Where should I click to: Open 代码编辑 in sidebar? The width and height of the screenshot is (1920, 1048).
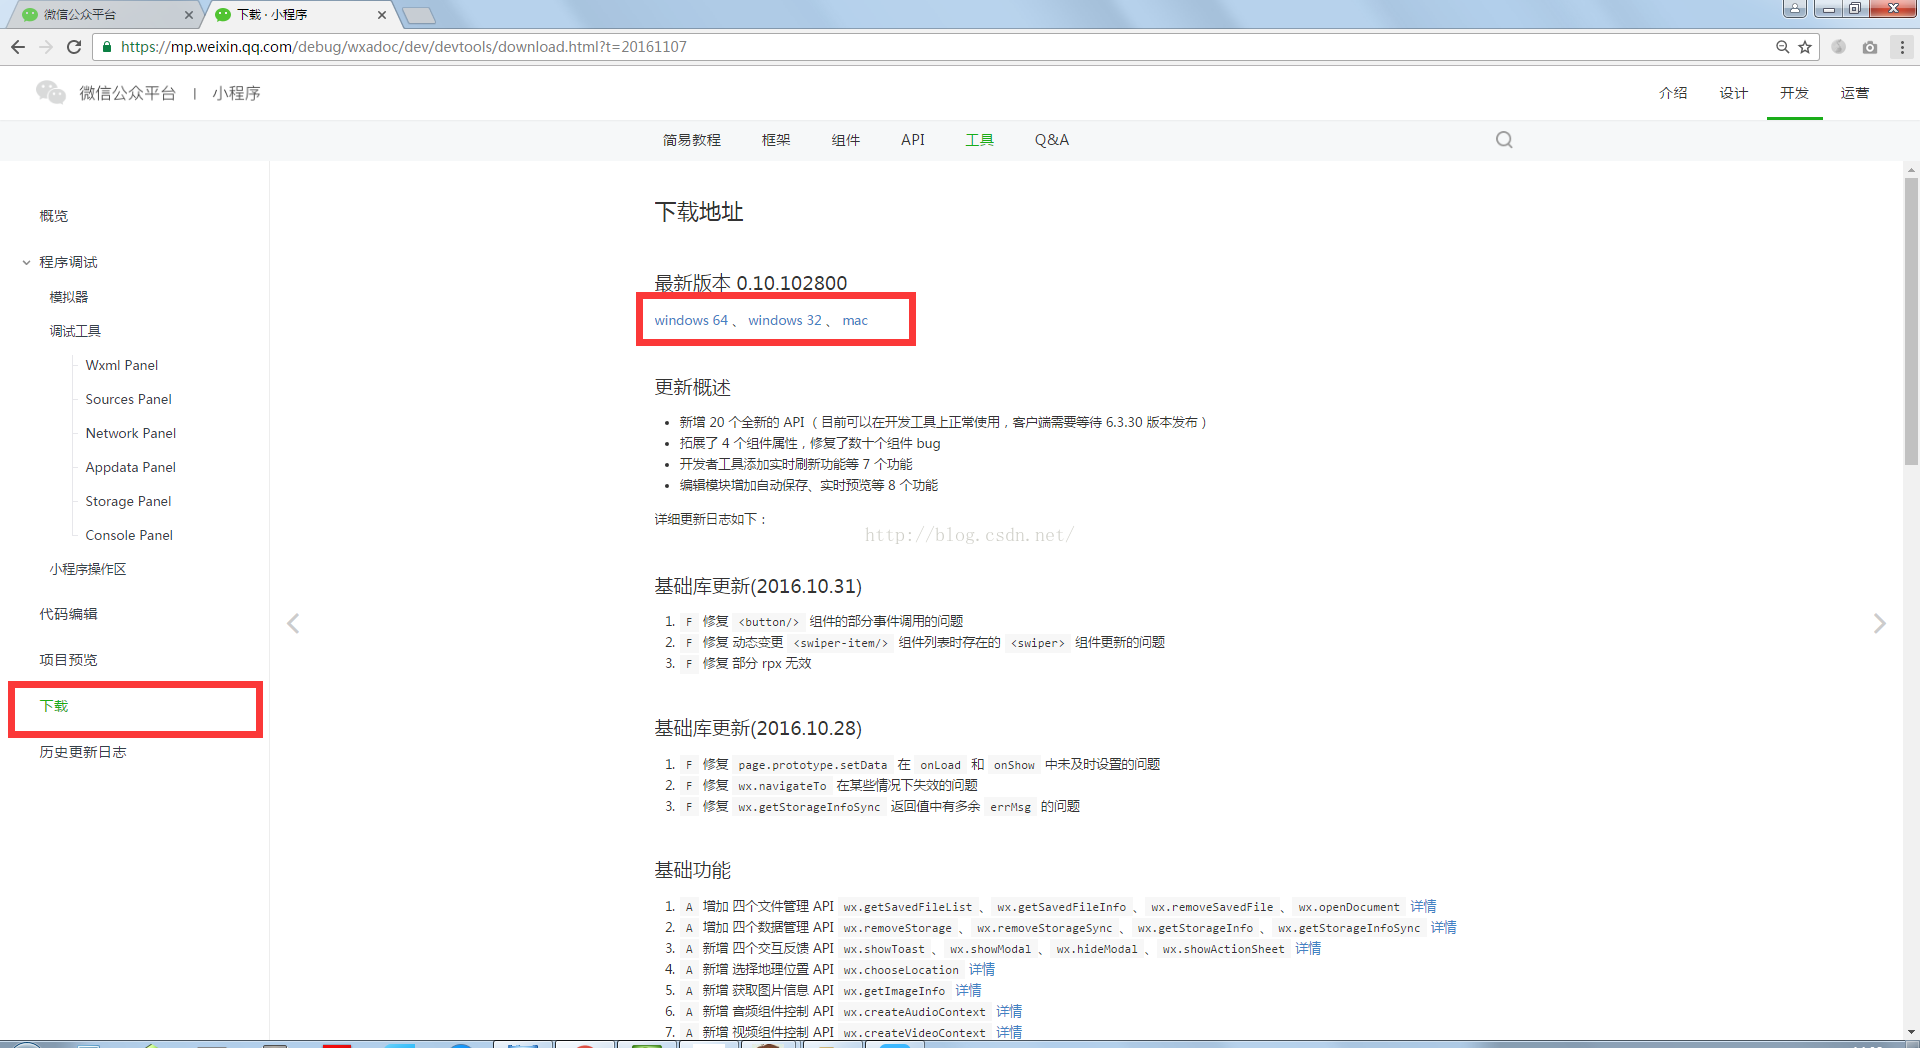(68, 614)
